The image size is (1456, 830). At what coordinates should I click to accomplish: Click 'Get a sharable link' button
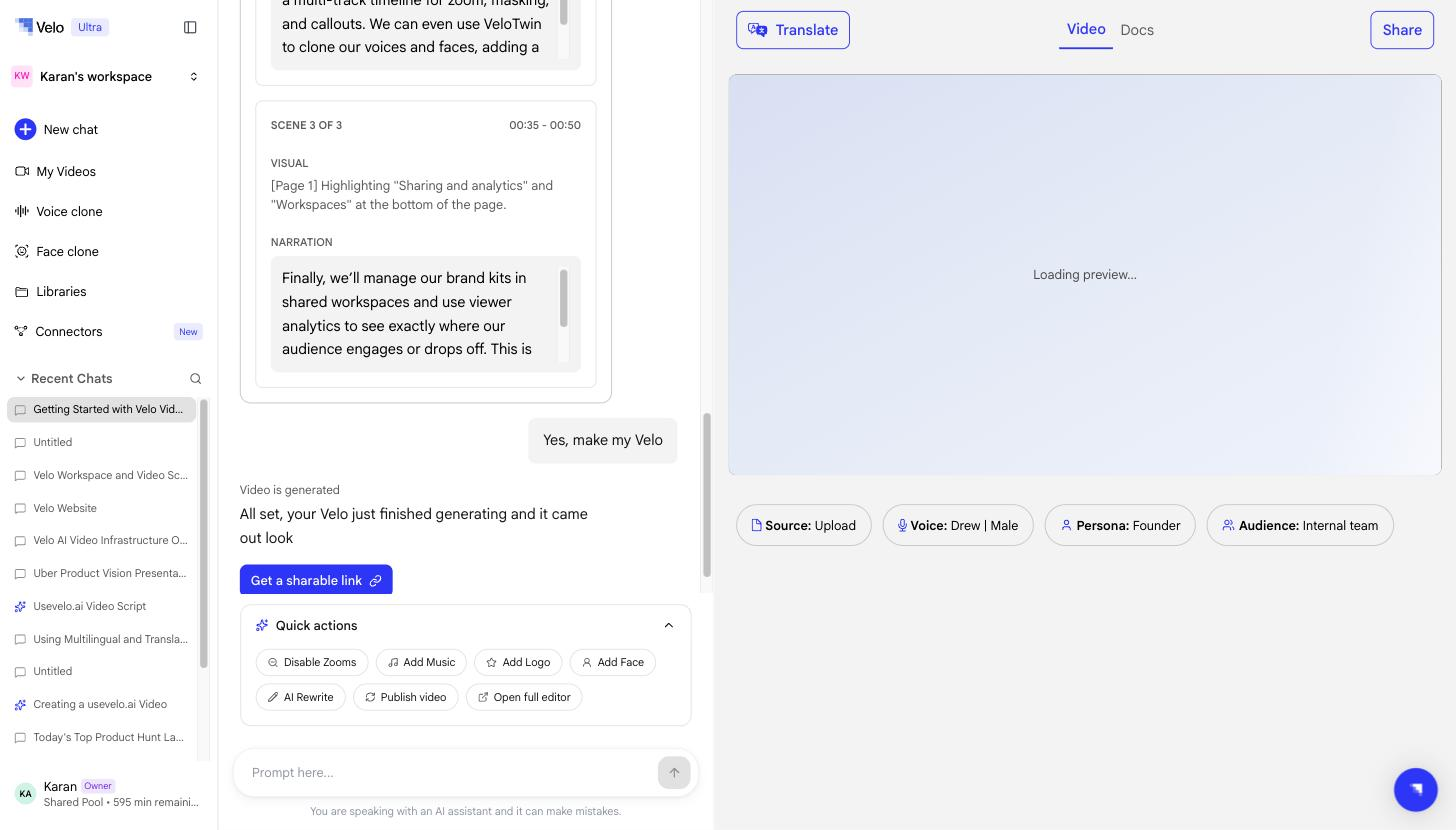tap(316, 580)
